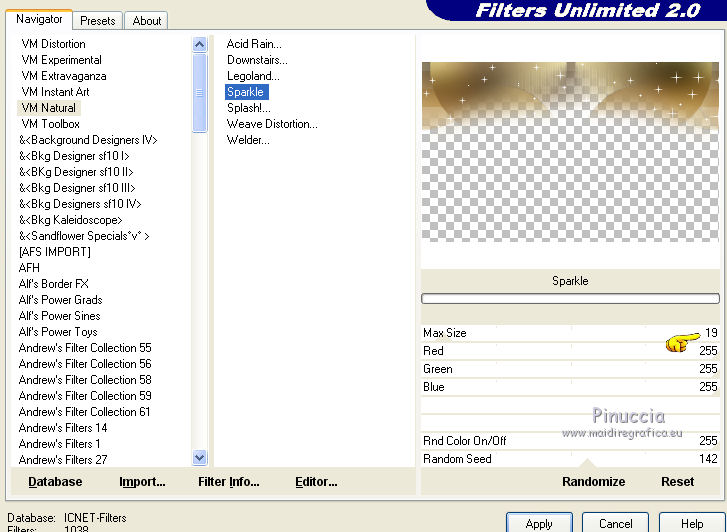Select &<Bkg Designer sf10 III> category
Viewport: 727px width, 532px height.
click(x=77, y=188)
